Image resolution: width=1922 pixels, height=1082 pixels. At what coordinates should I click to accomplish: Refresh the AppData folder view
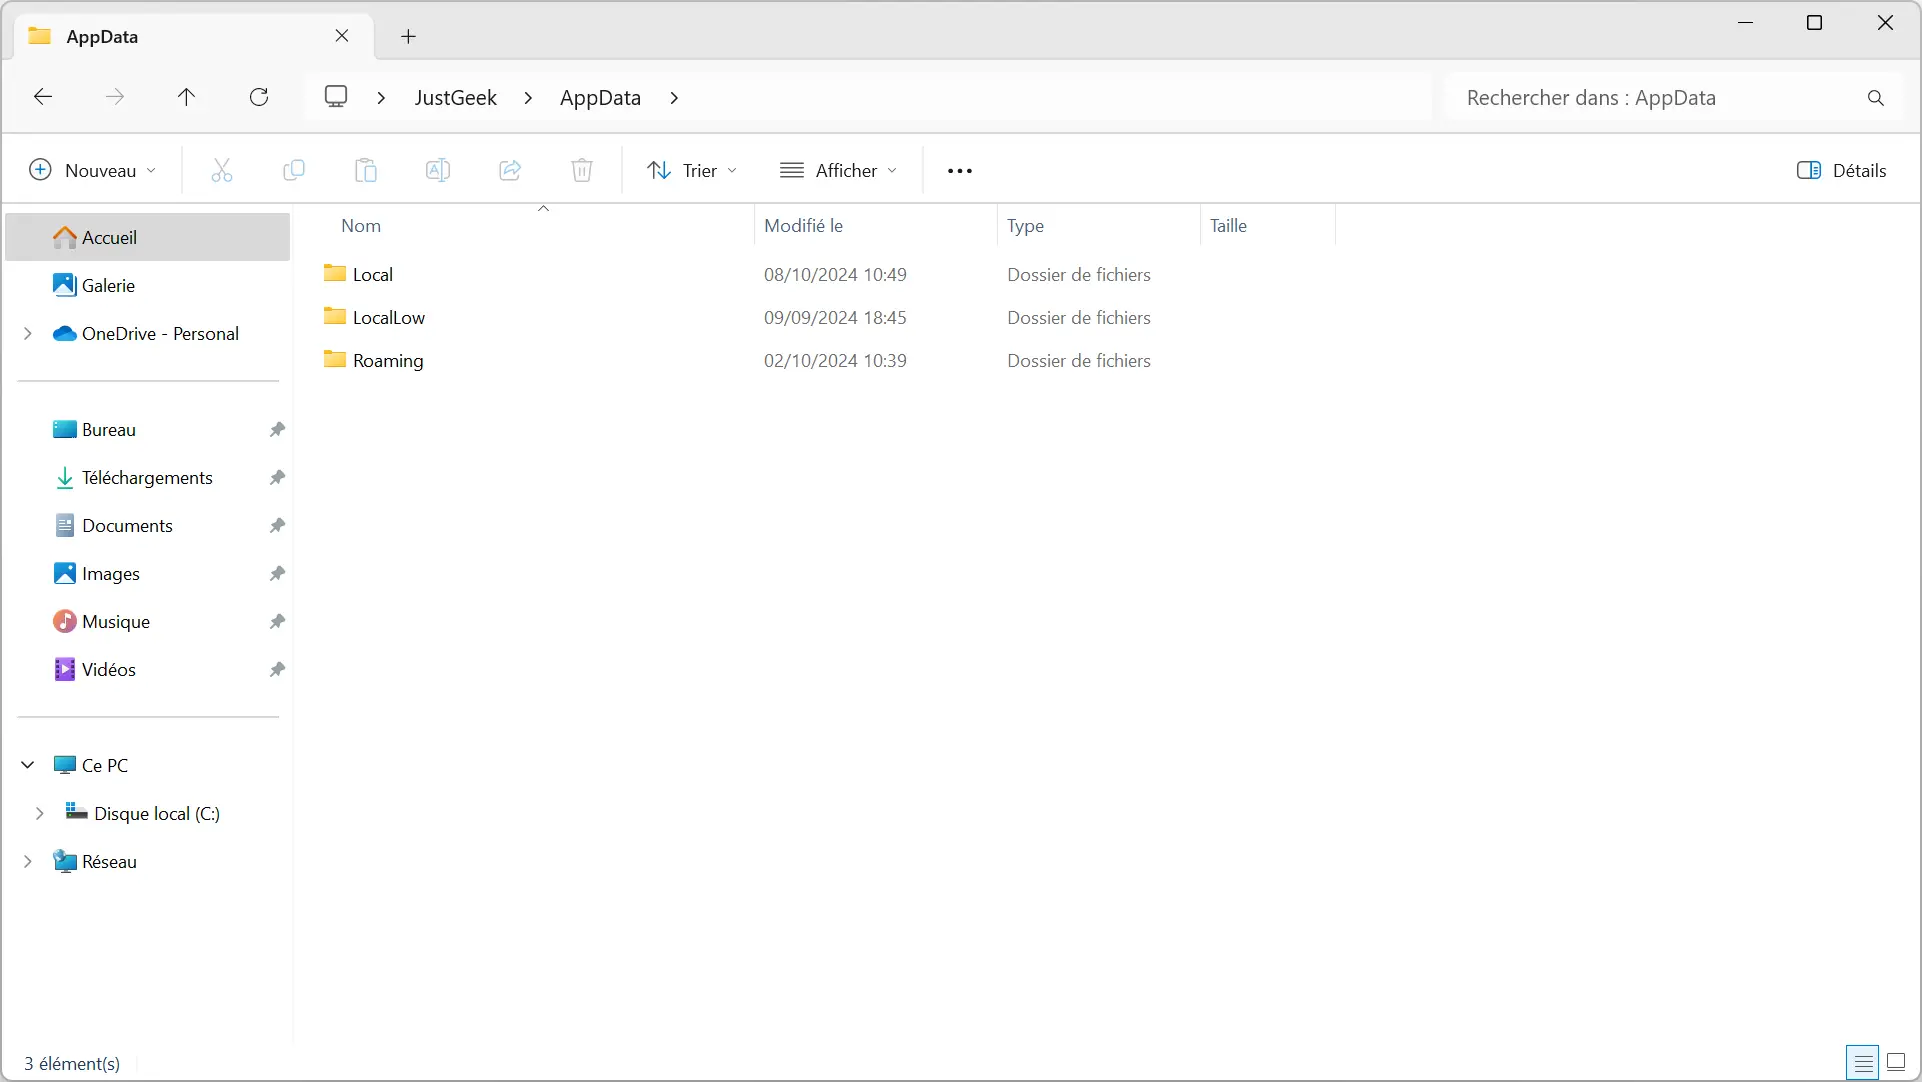pos(259,97)
